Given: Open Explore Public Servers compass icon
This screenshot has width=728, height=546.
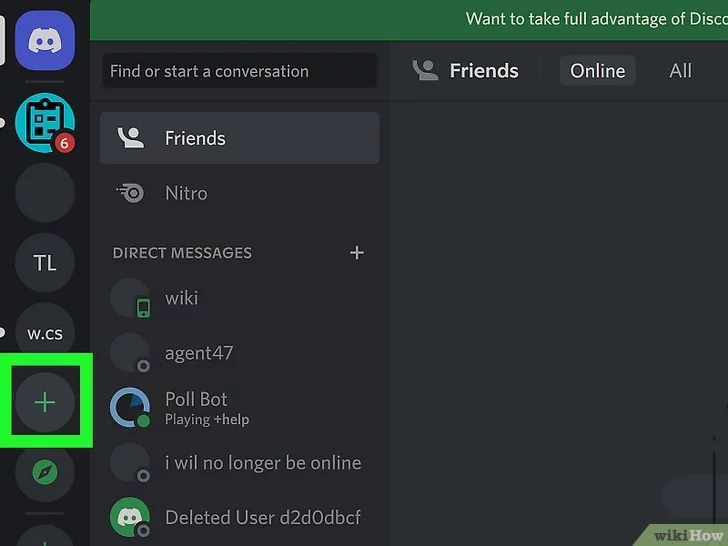Looking at the screenshot, I should pyautogui.click(x=45, y=471).
